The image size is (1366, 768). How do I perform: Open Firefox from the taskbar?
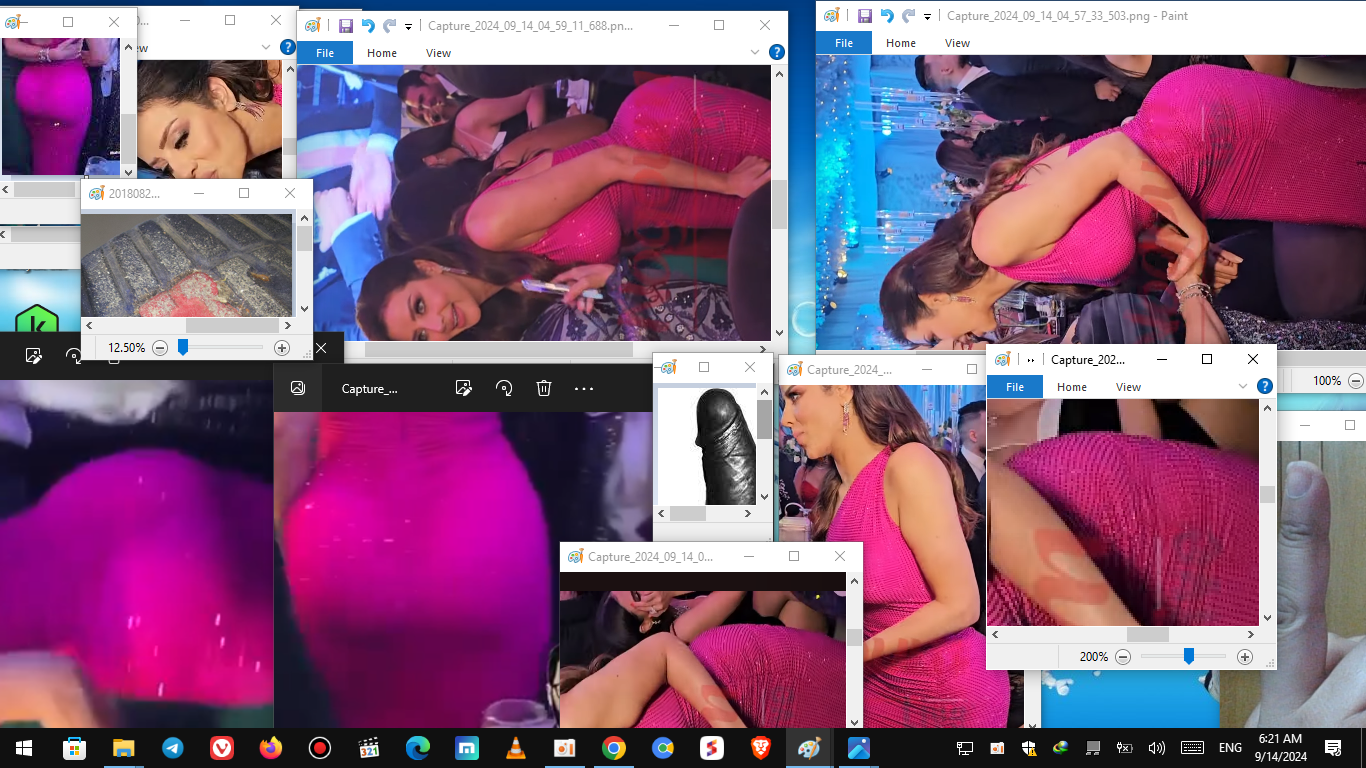point(270,748)
